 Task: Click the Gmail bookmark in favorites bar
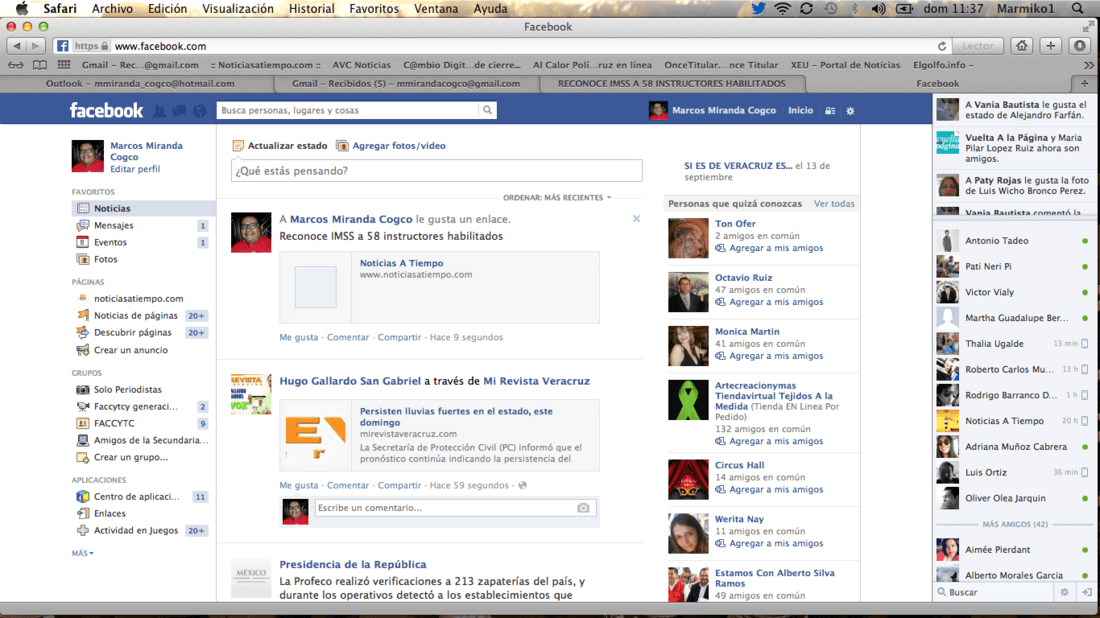[140, 65]
